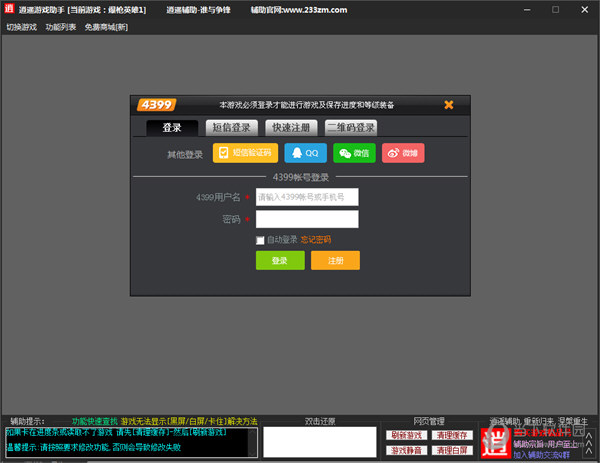
Task: Click the 刷新游戏 button
Action: click(x=406, y=435)
